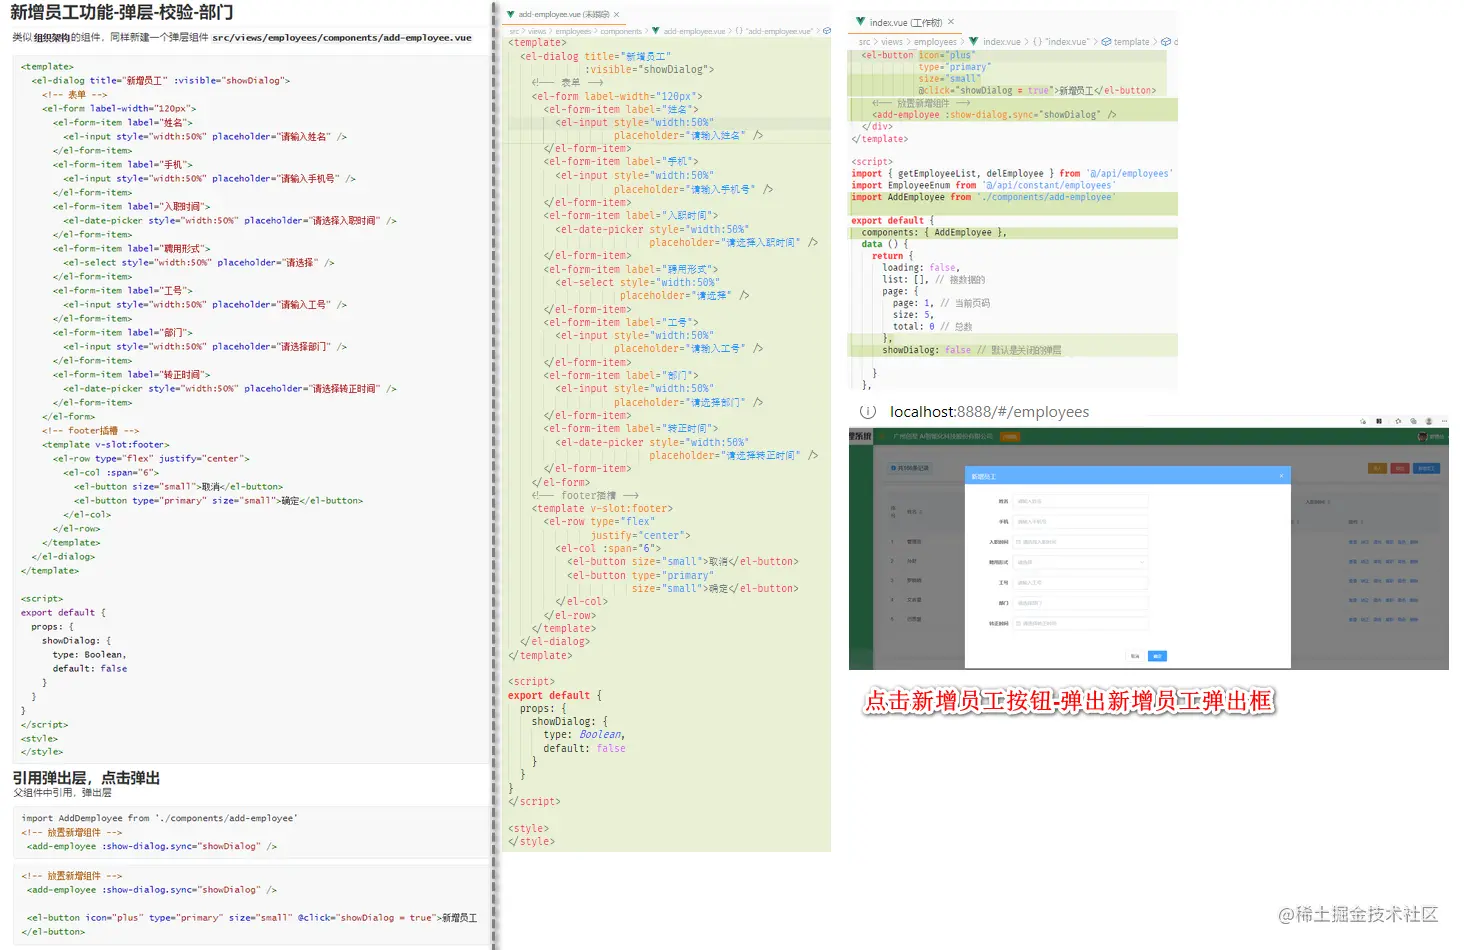Close the add-employee.vue editor tab
The image size is (1464, 950).
point(617,15)
